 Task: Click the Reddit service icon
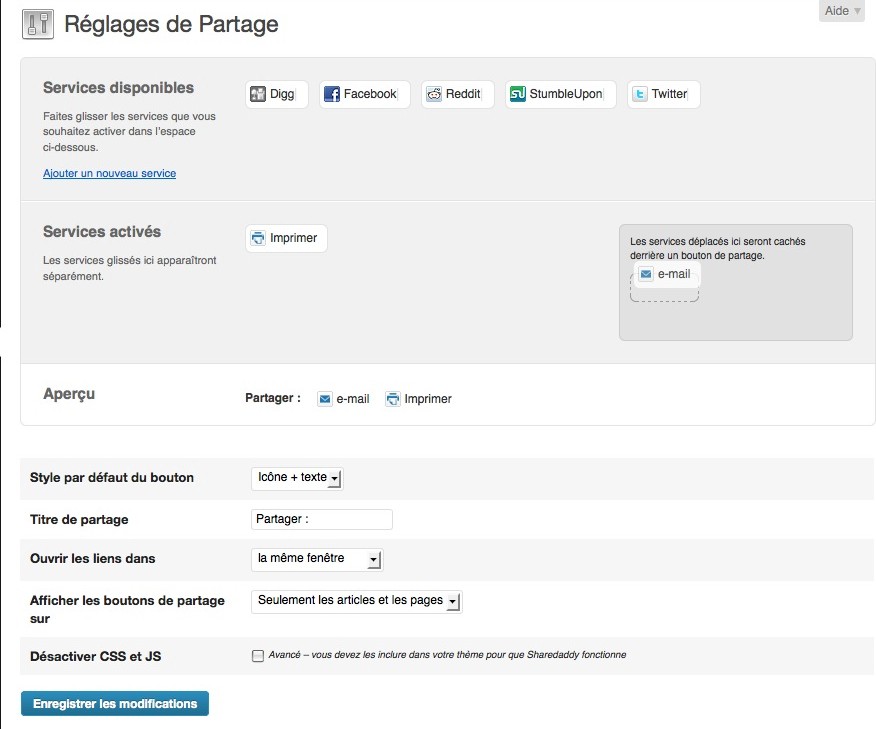434,94
